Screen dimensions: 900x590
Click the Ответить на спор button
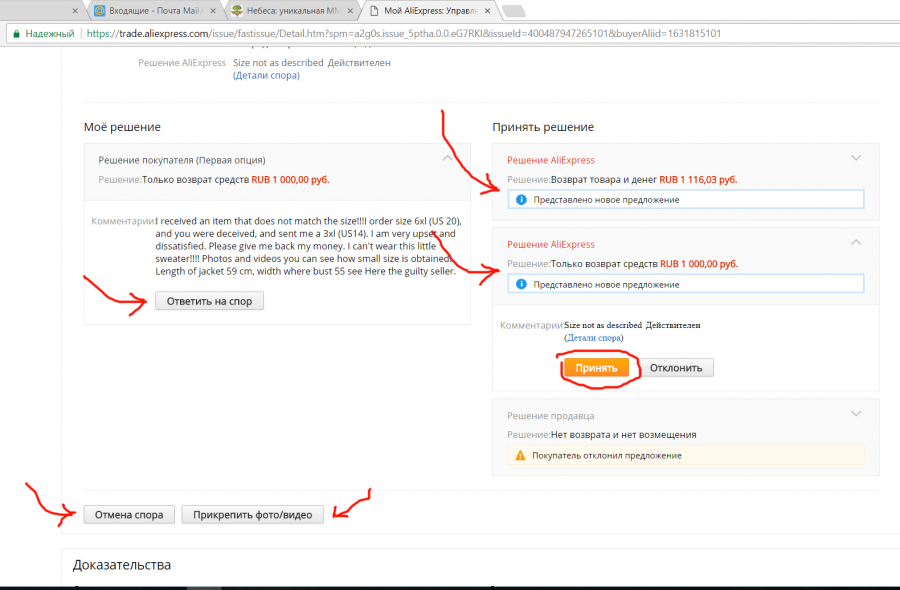pos(209,301)
